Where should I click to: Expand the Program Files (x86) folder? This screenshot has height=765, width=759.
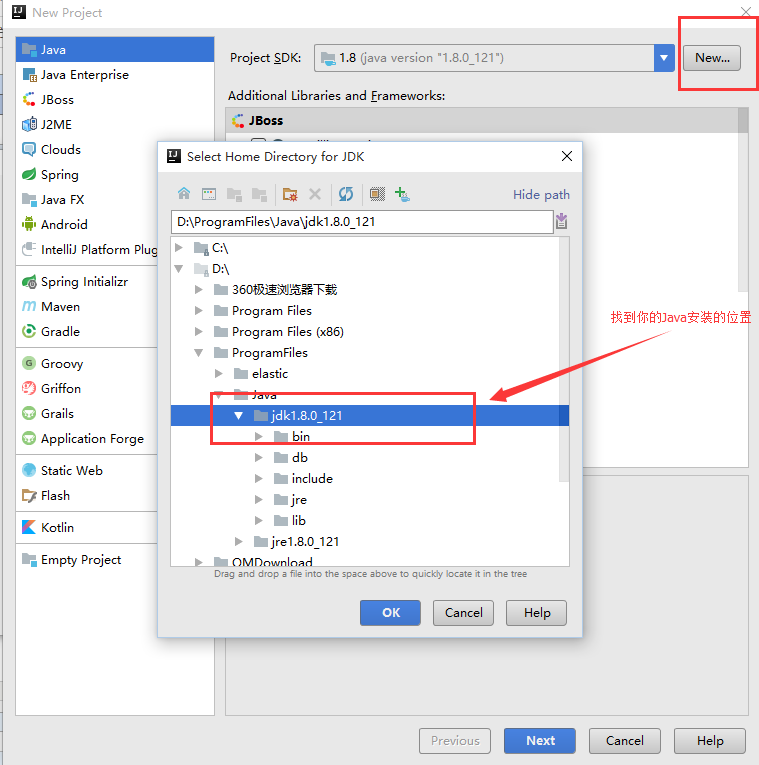[x=199, y=331]
